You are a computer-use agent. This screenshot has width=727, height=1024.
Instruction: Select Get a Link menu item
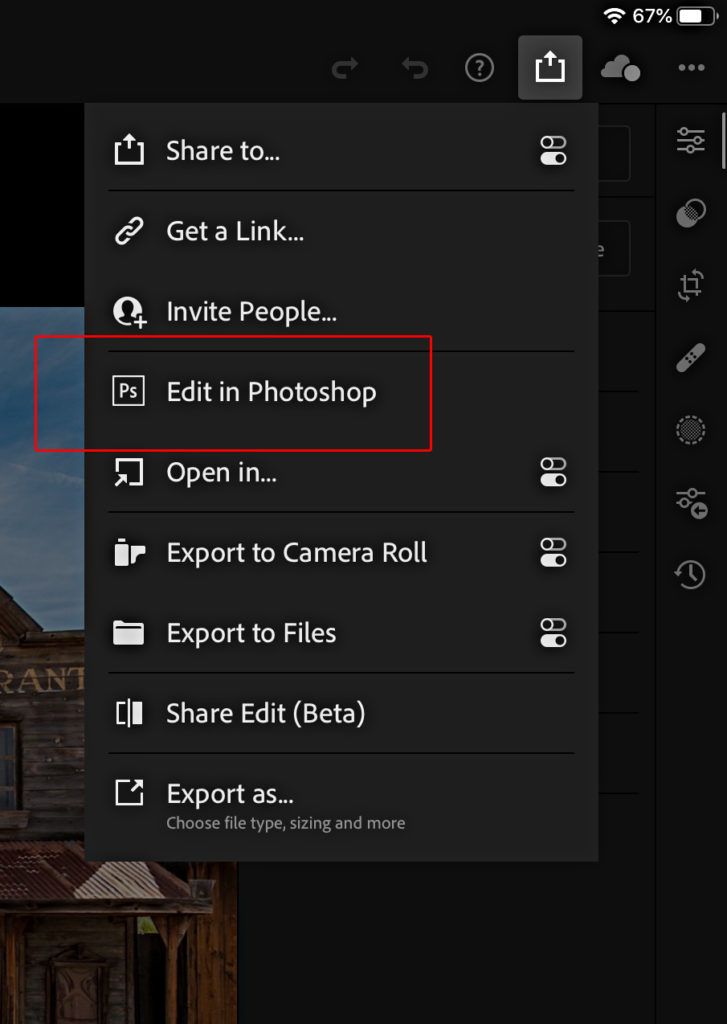tap(235, 231)
